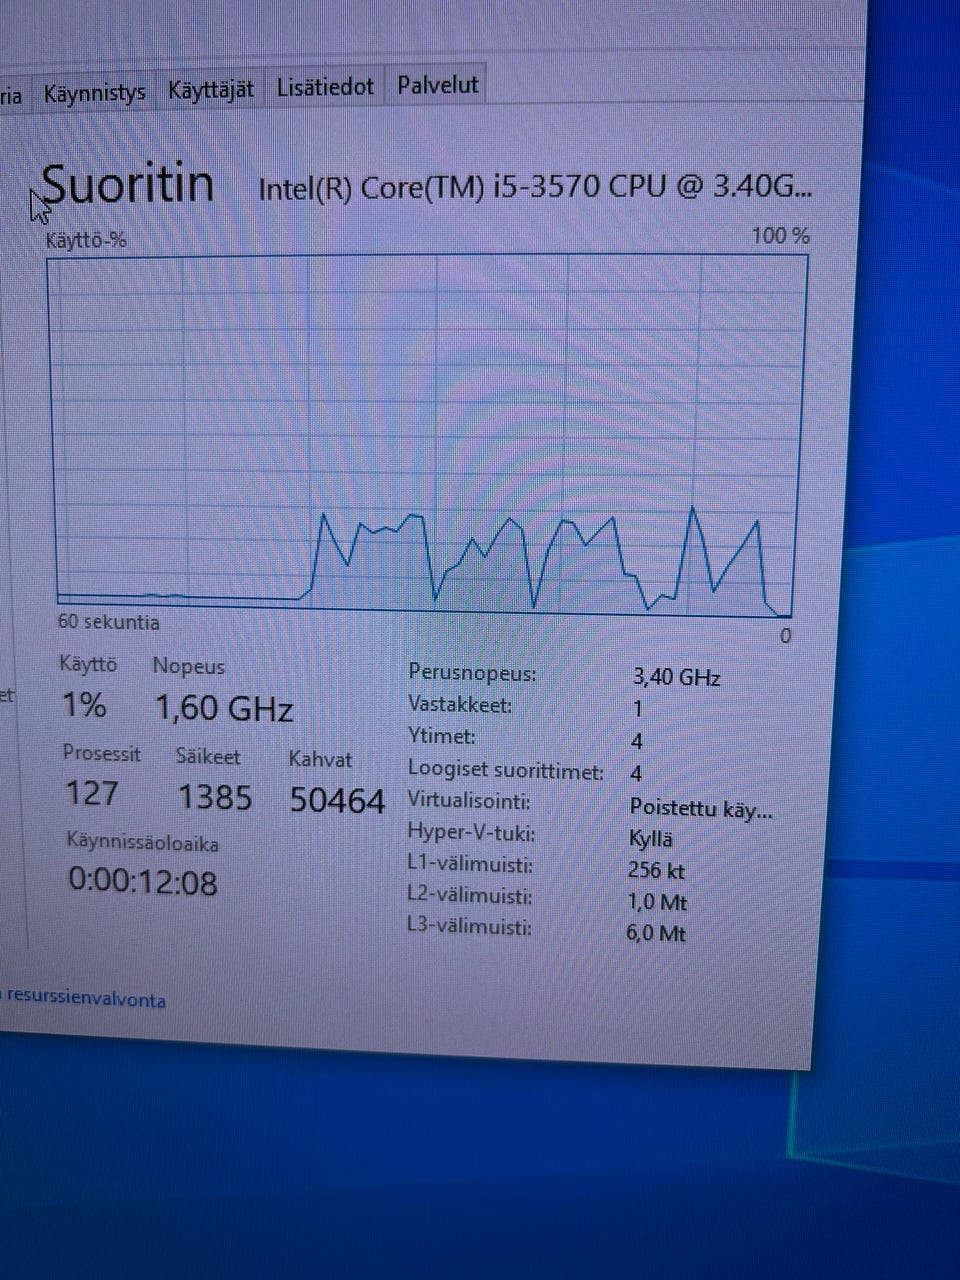Screen dimensions: 960x1280
Task: Select the 100 % graph scale label
Action: tap(781, 236)
